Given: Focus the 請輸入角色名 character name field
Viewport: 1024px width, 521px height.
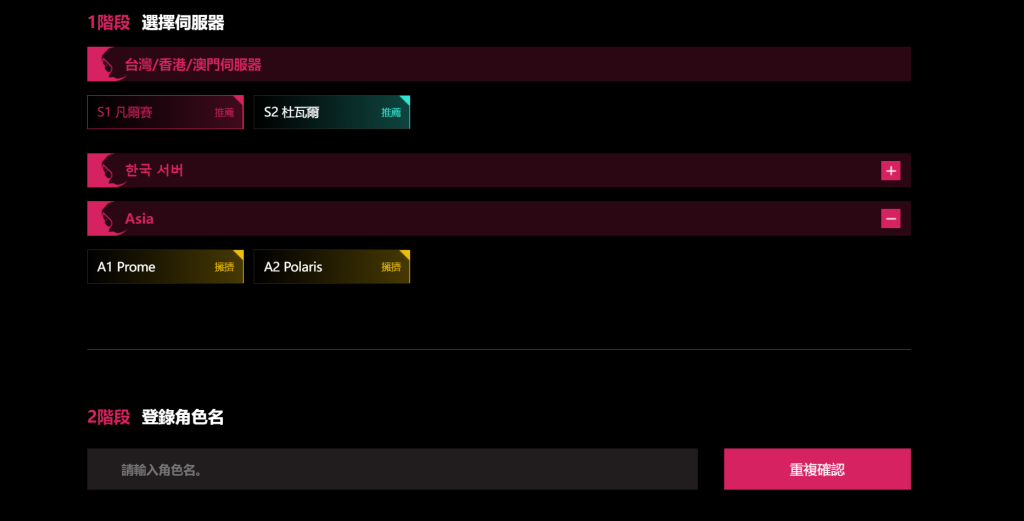Looking at the screenshot, I should point(392,469).
